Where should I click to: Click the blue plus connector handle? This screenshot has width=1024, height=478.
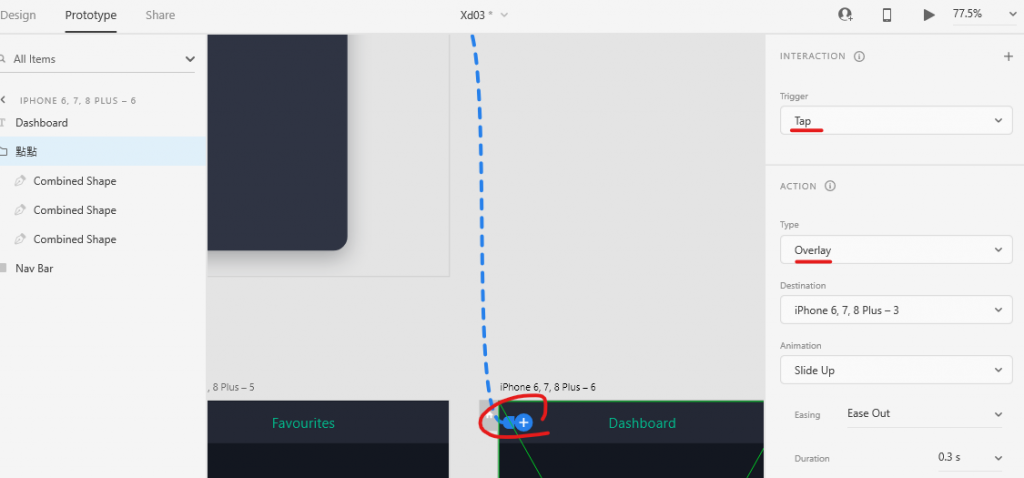coord(523,422)
